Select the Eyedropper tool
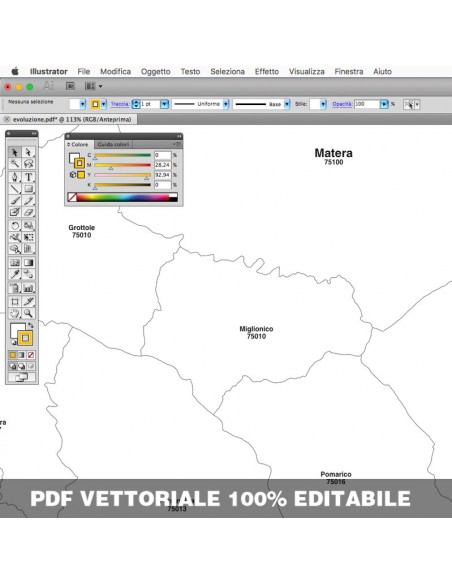This screenshot has width=452, height=584. tap(15, 274)
